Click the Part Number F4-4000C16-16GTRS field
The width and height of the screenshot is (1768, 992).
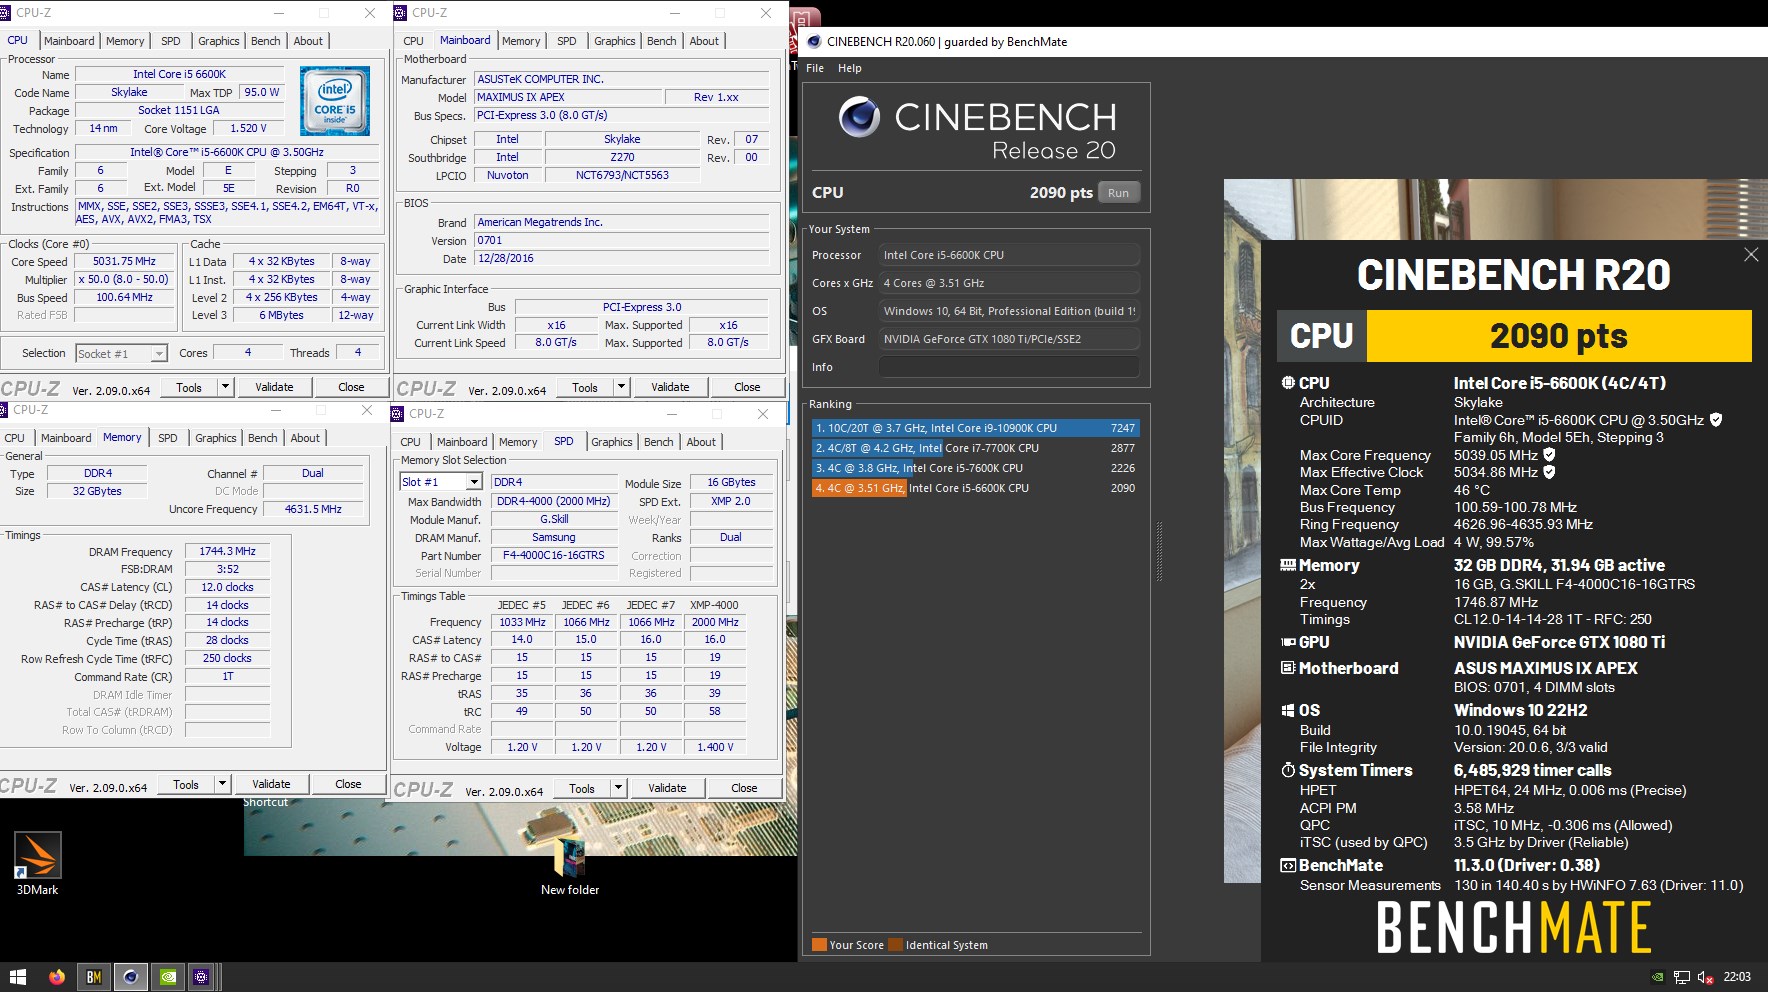point(553,556)
